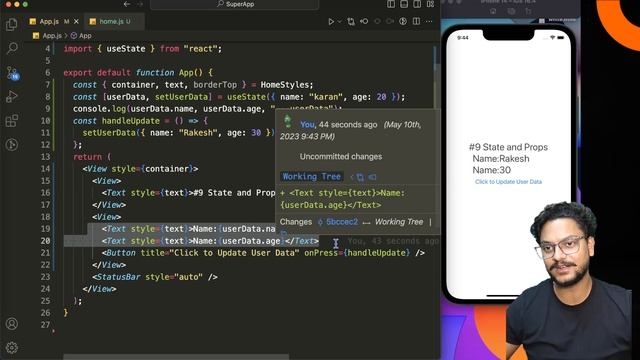
Task: Click the icon right of the copy icon in hover
Action: [372, 177]
